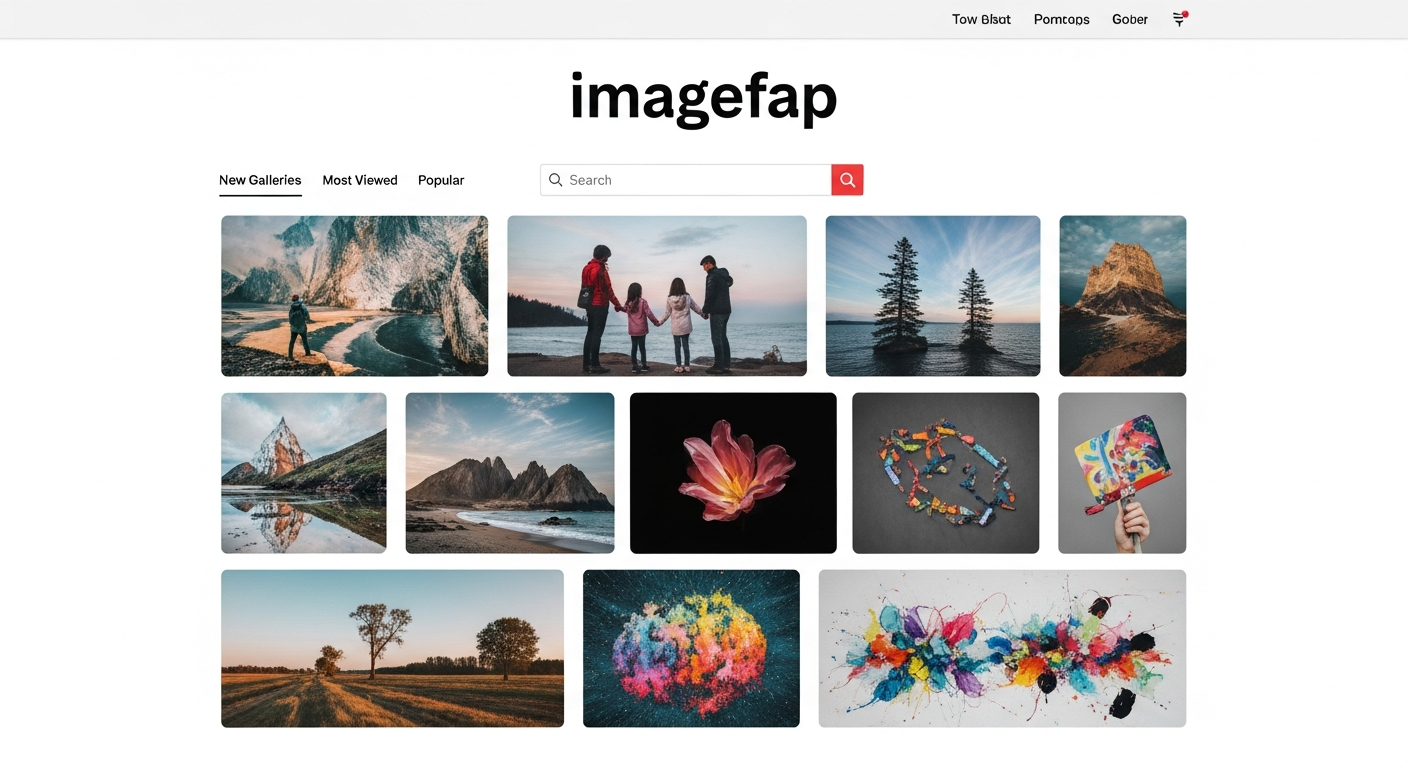Open the Pomcops menu item

click(x=1062, y=19)
